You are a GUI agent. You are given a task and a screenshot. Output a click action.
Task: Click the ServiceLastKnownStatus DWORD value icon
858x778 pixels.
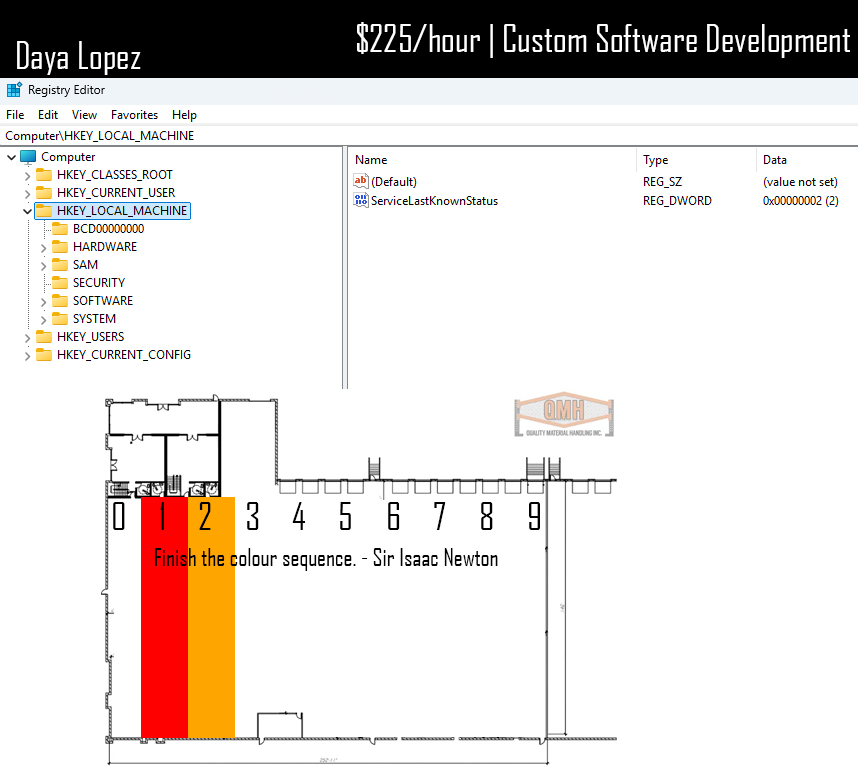click(361, 201)
